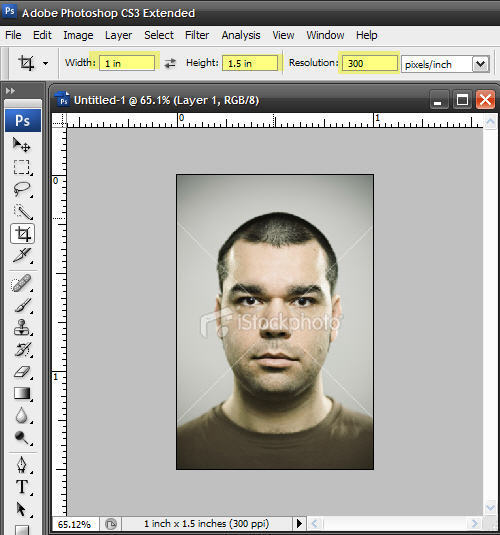This screenshot has width=500, height=535.
Task: Minimize the Untitled-1 document window
Action: click(439, 100)
